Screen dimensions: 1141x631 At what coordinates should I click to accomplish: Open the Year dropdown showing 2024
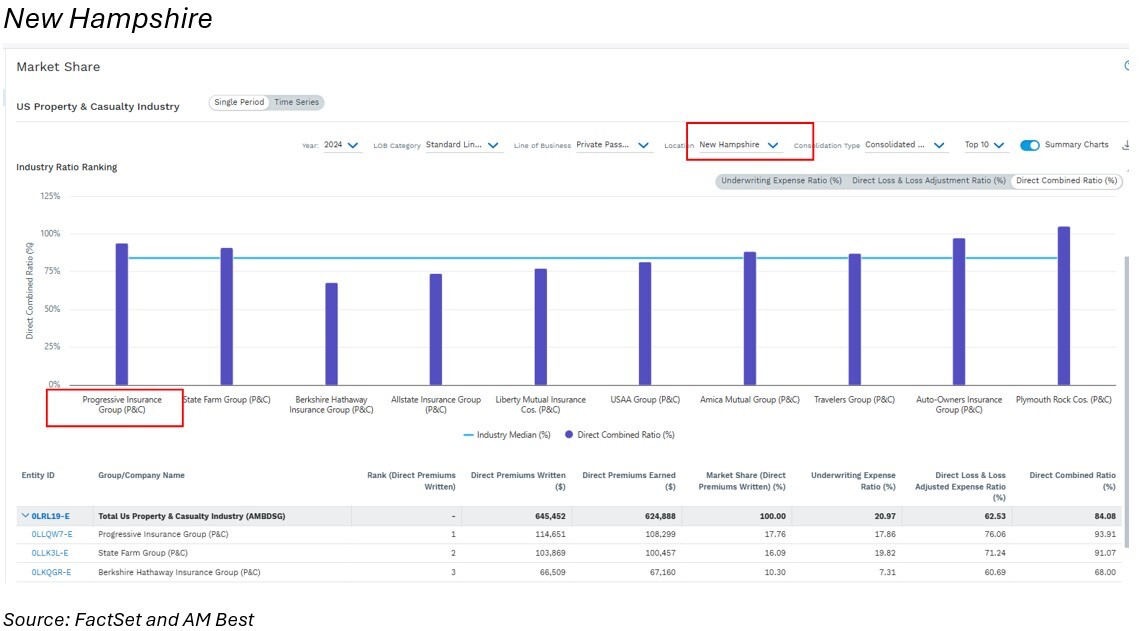coord(341,145)
